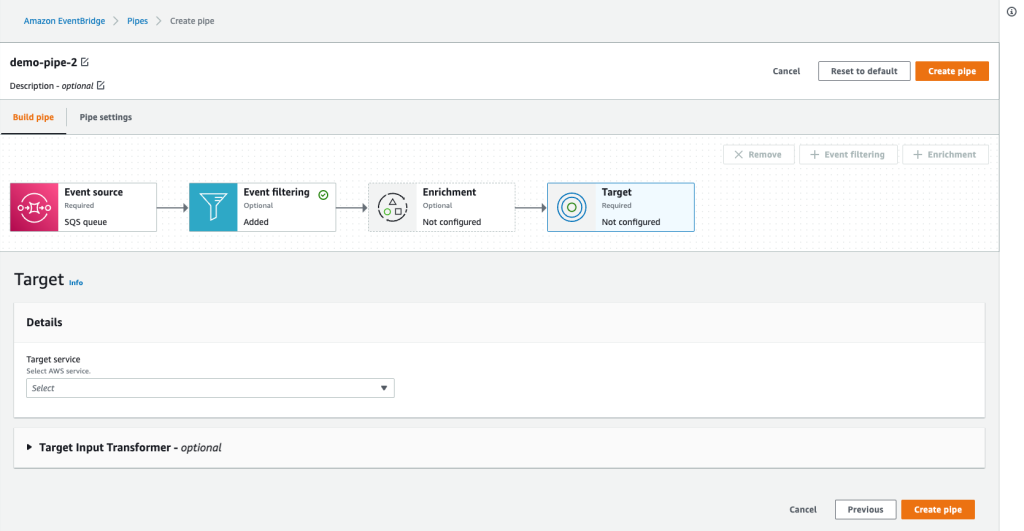Viewport: 1024px width, 531px height.
Task: Click 'Not configured' text under Enrichment
Action: click(452, 222)
